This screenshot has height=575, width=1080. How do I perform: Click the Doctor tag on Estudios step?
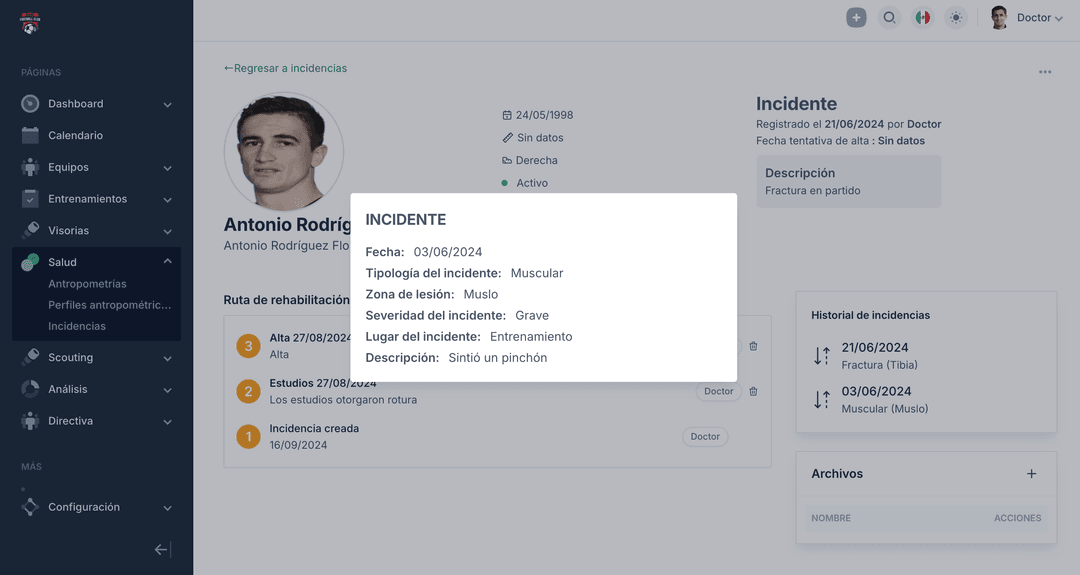[x=718, y=391]
